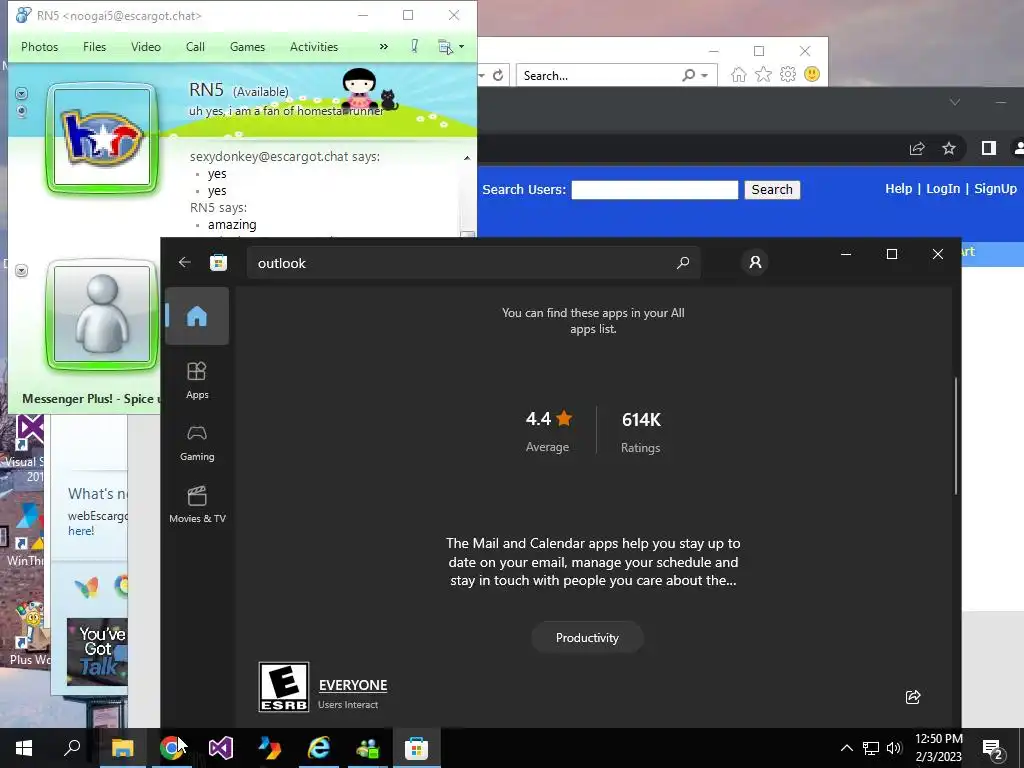Open the Home section in Store sidebar
Viewport: 1024px width, 768px height.
197,316
